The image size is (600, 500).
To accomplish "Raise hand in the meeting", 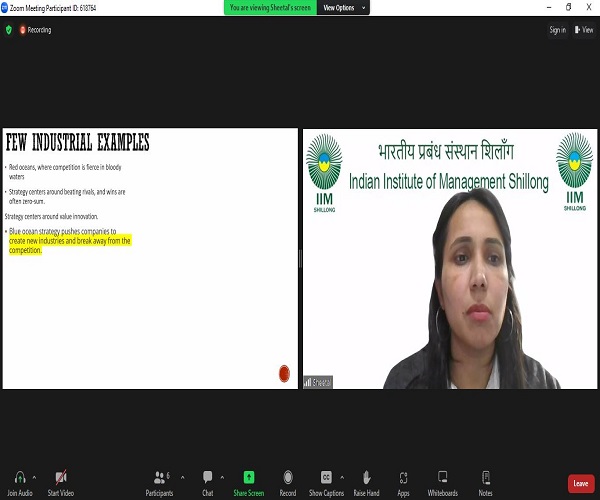I will click(x=366, y=483).
